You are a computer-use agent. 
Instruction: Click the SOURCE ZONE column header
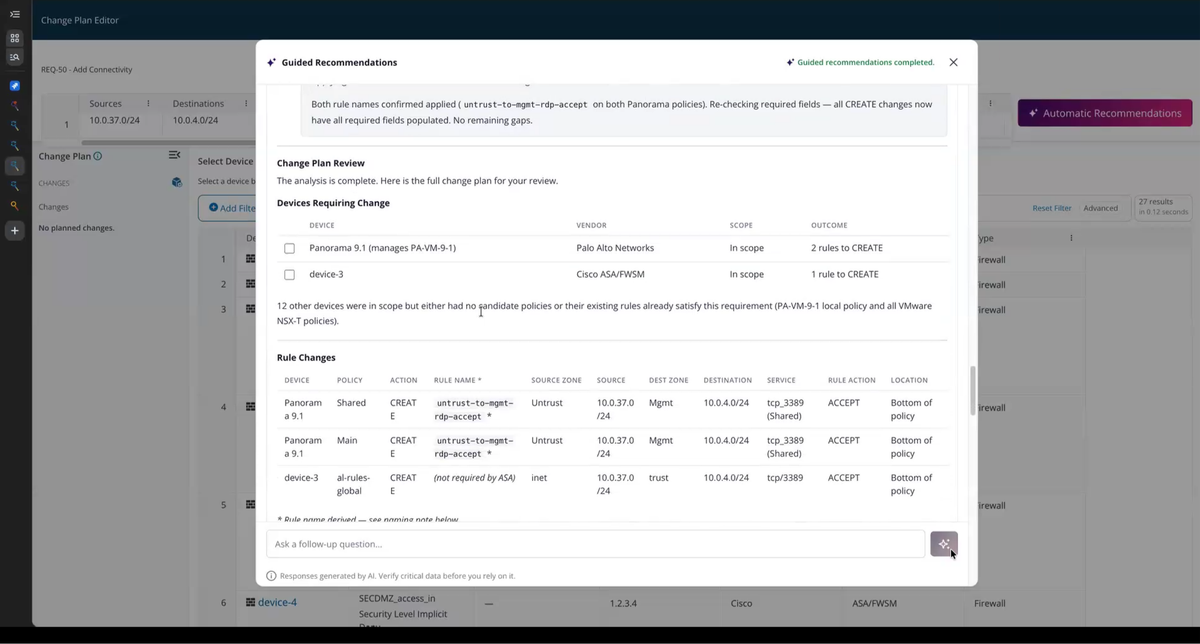pyautogui.click(x=556, y=380)
